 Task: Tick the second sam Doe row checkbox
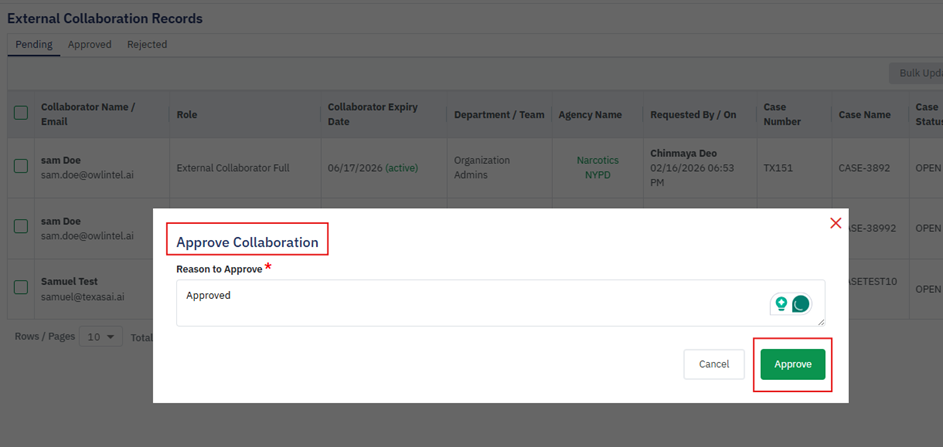tap(21, 227)
